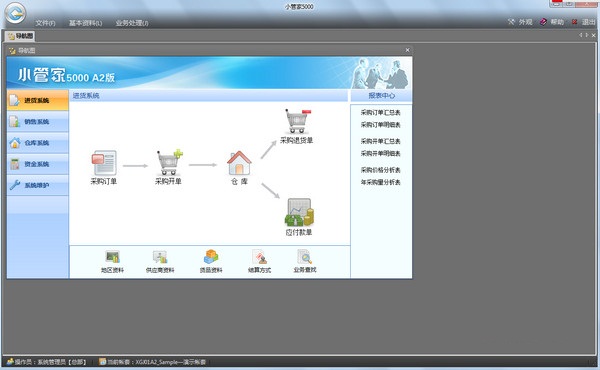Select 仓库系统 in the sidebar
Image resolution: width=600 pixels, height=370 pixels.
click(x=38, y=143)
